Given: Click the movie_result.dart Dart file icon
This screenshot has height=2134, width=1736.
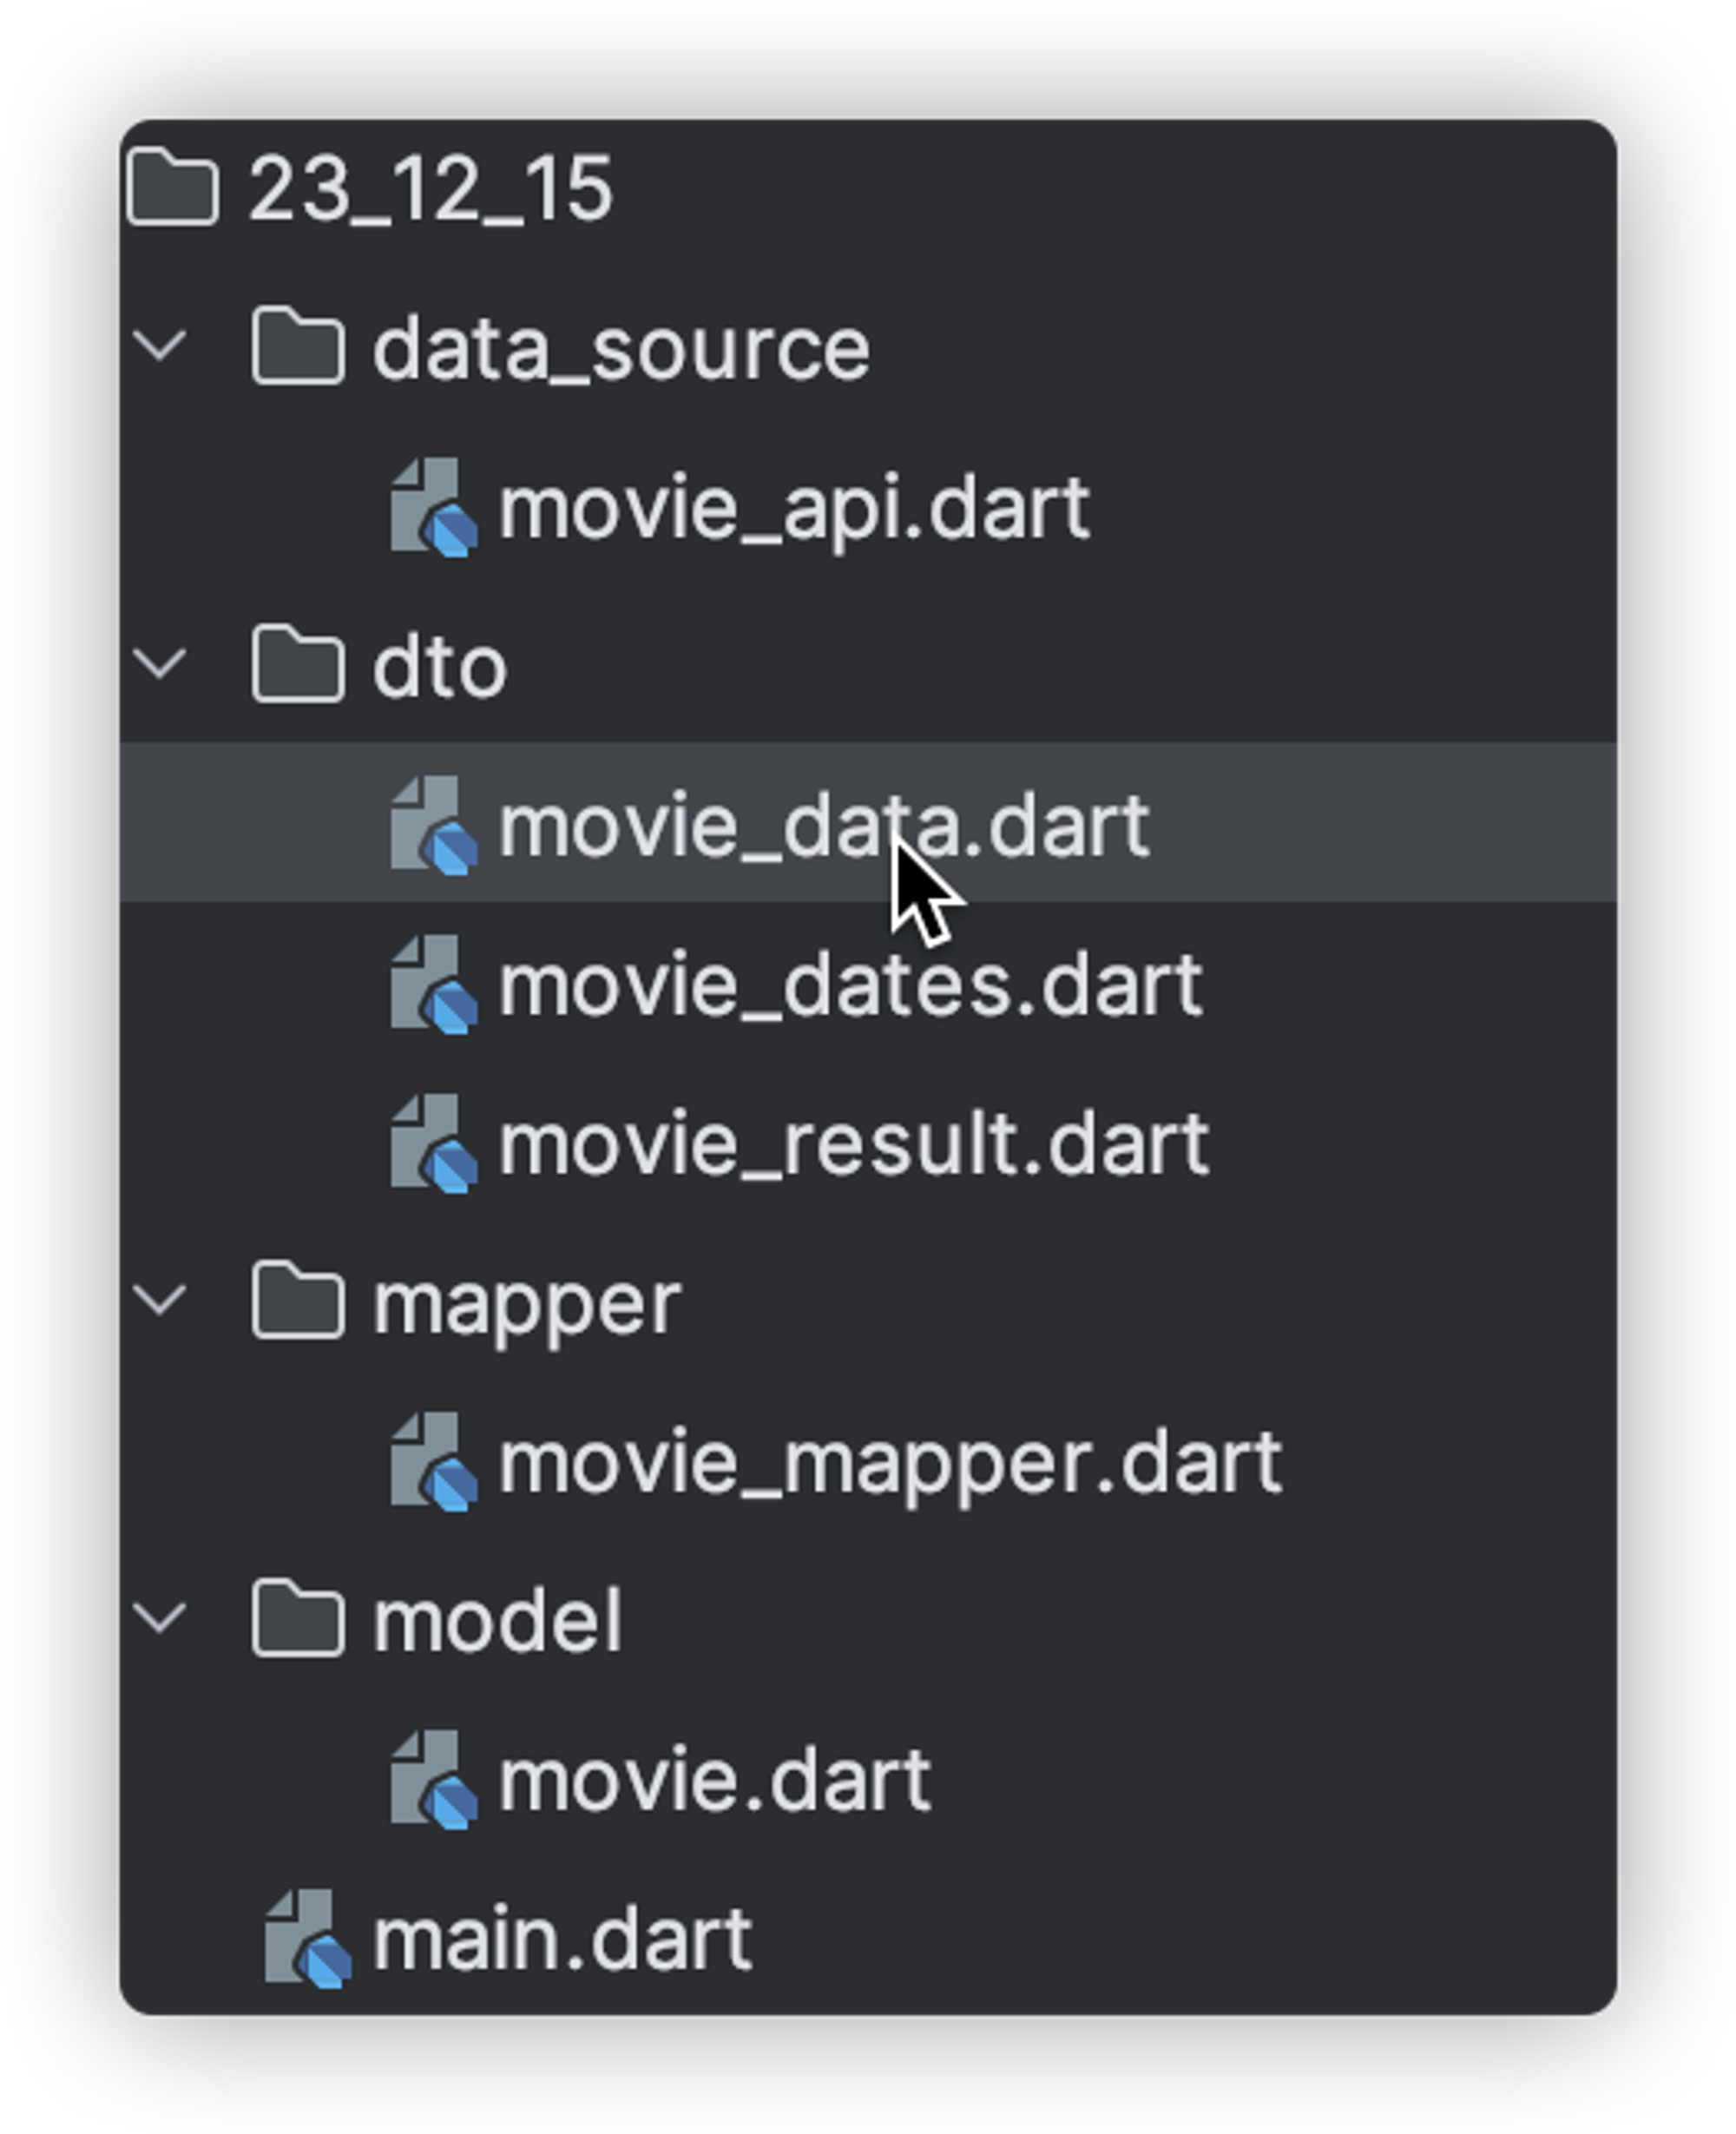Looking at the screenshot, I should (433, 1143).
